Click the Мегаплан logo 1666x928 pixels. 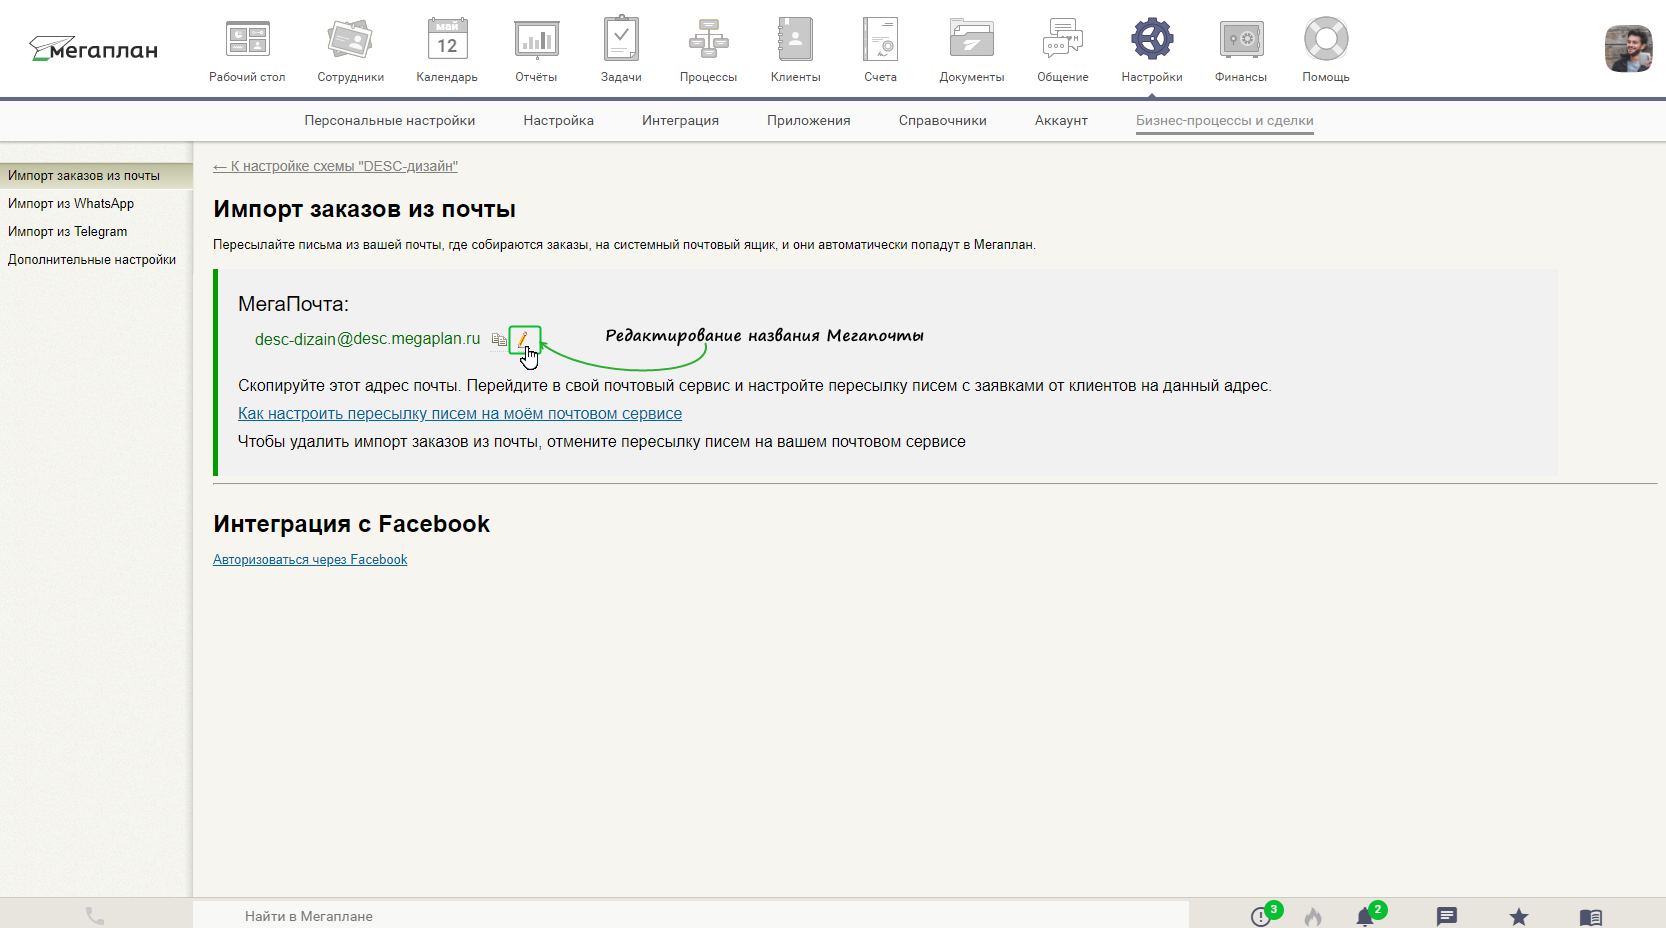(94, 48)
